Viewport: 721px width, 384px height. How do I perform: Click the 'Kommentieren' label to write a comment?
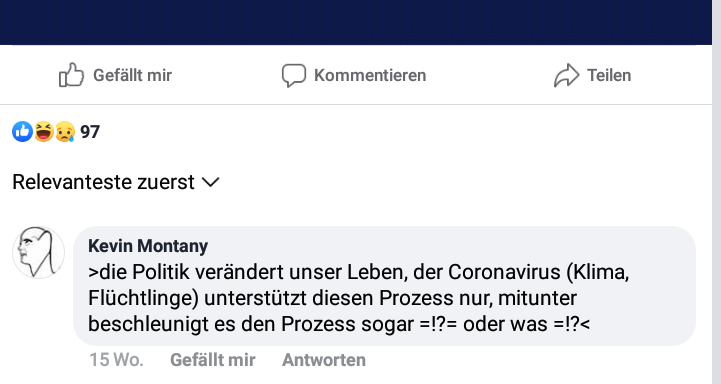(x=370, y=75)
